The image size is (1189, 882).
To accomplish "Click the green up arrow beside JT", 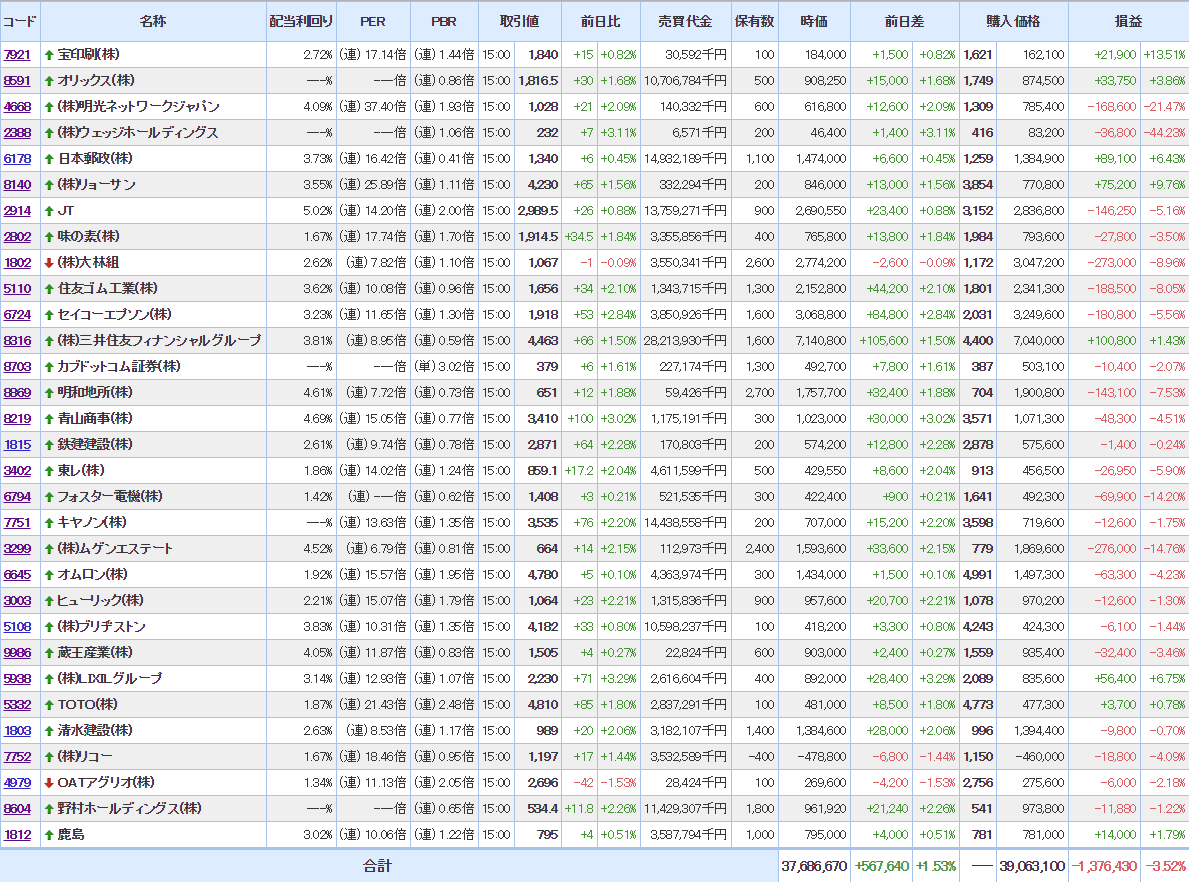I will [x=49, y=211].
